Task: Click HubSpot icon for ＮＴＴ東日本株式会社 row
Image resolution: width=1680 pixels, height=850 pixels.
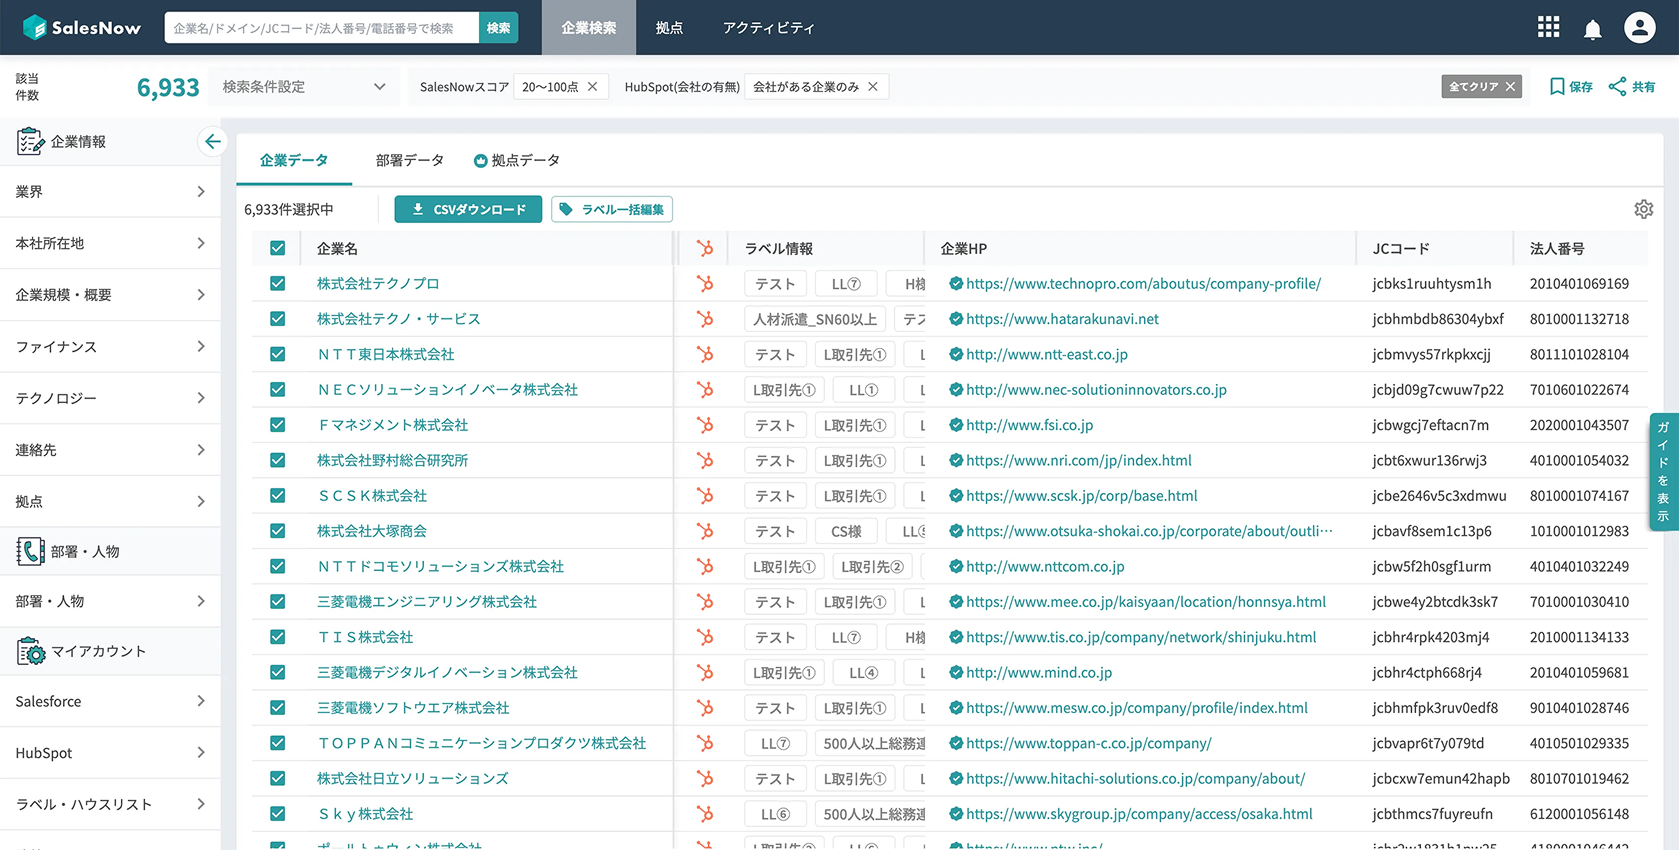Action: (705, 354)
